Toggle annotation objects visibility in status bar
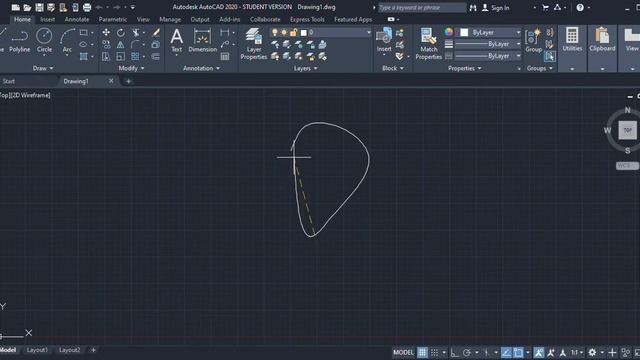The image size is (640, 360). pos(539,352)
